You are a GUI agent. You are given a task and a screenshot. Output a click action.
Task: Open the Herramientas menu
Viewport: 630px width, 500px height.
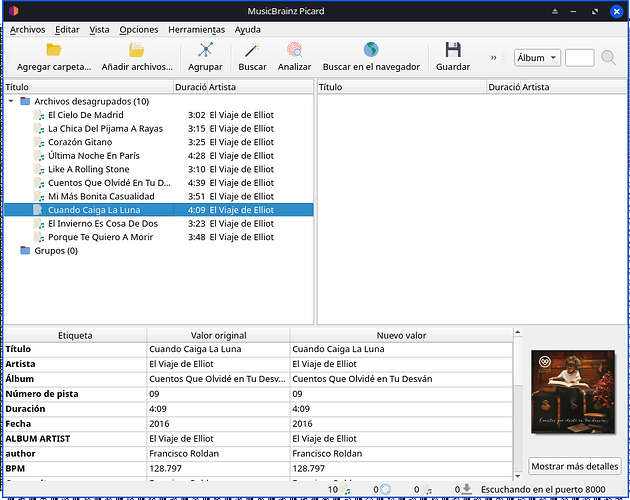(196, 30)
